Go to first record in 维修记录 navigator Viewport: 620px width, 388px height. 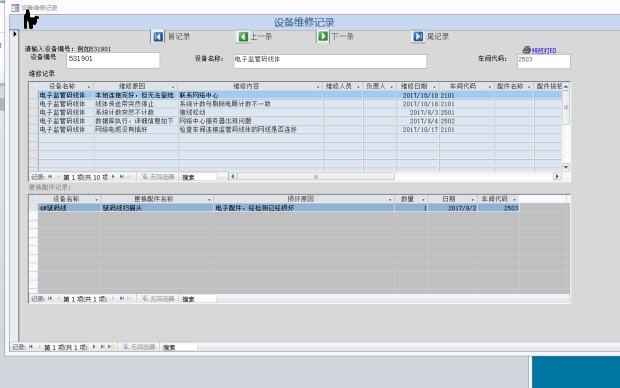(50, 177)
